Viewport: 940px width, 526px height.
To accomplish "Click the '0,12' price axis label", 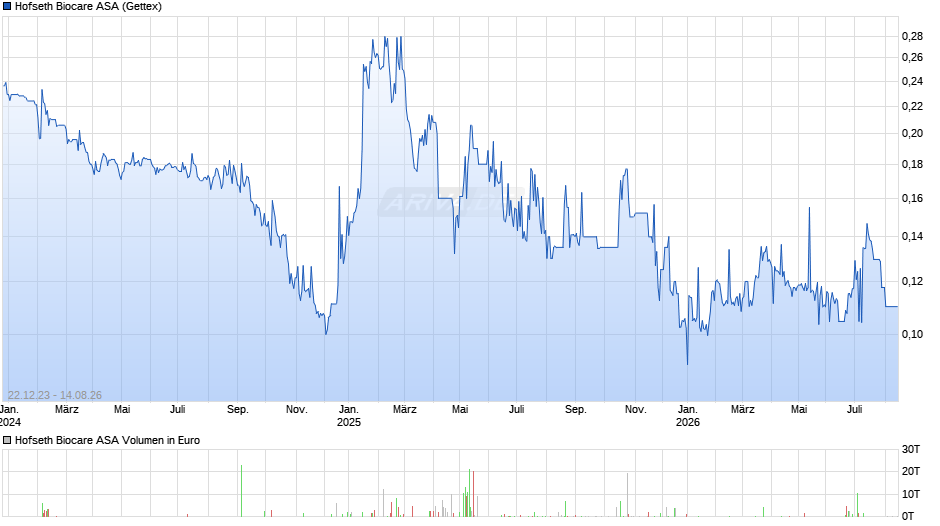I will (x=912, y=281).
